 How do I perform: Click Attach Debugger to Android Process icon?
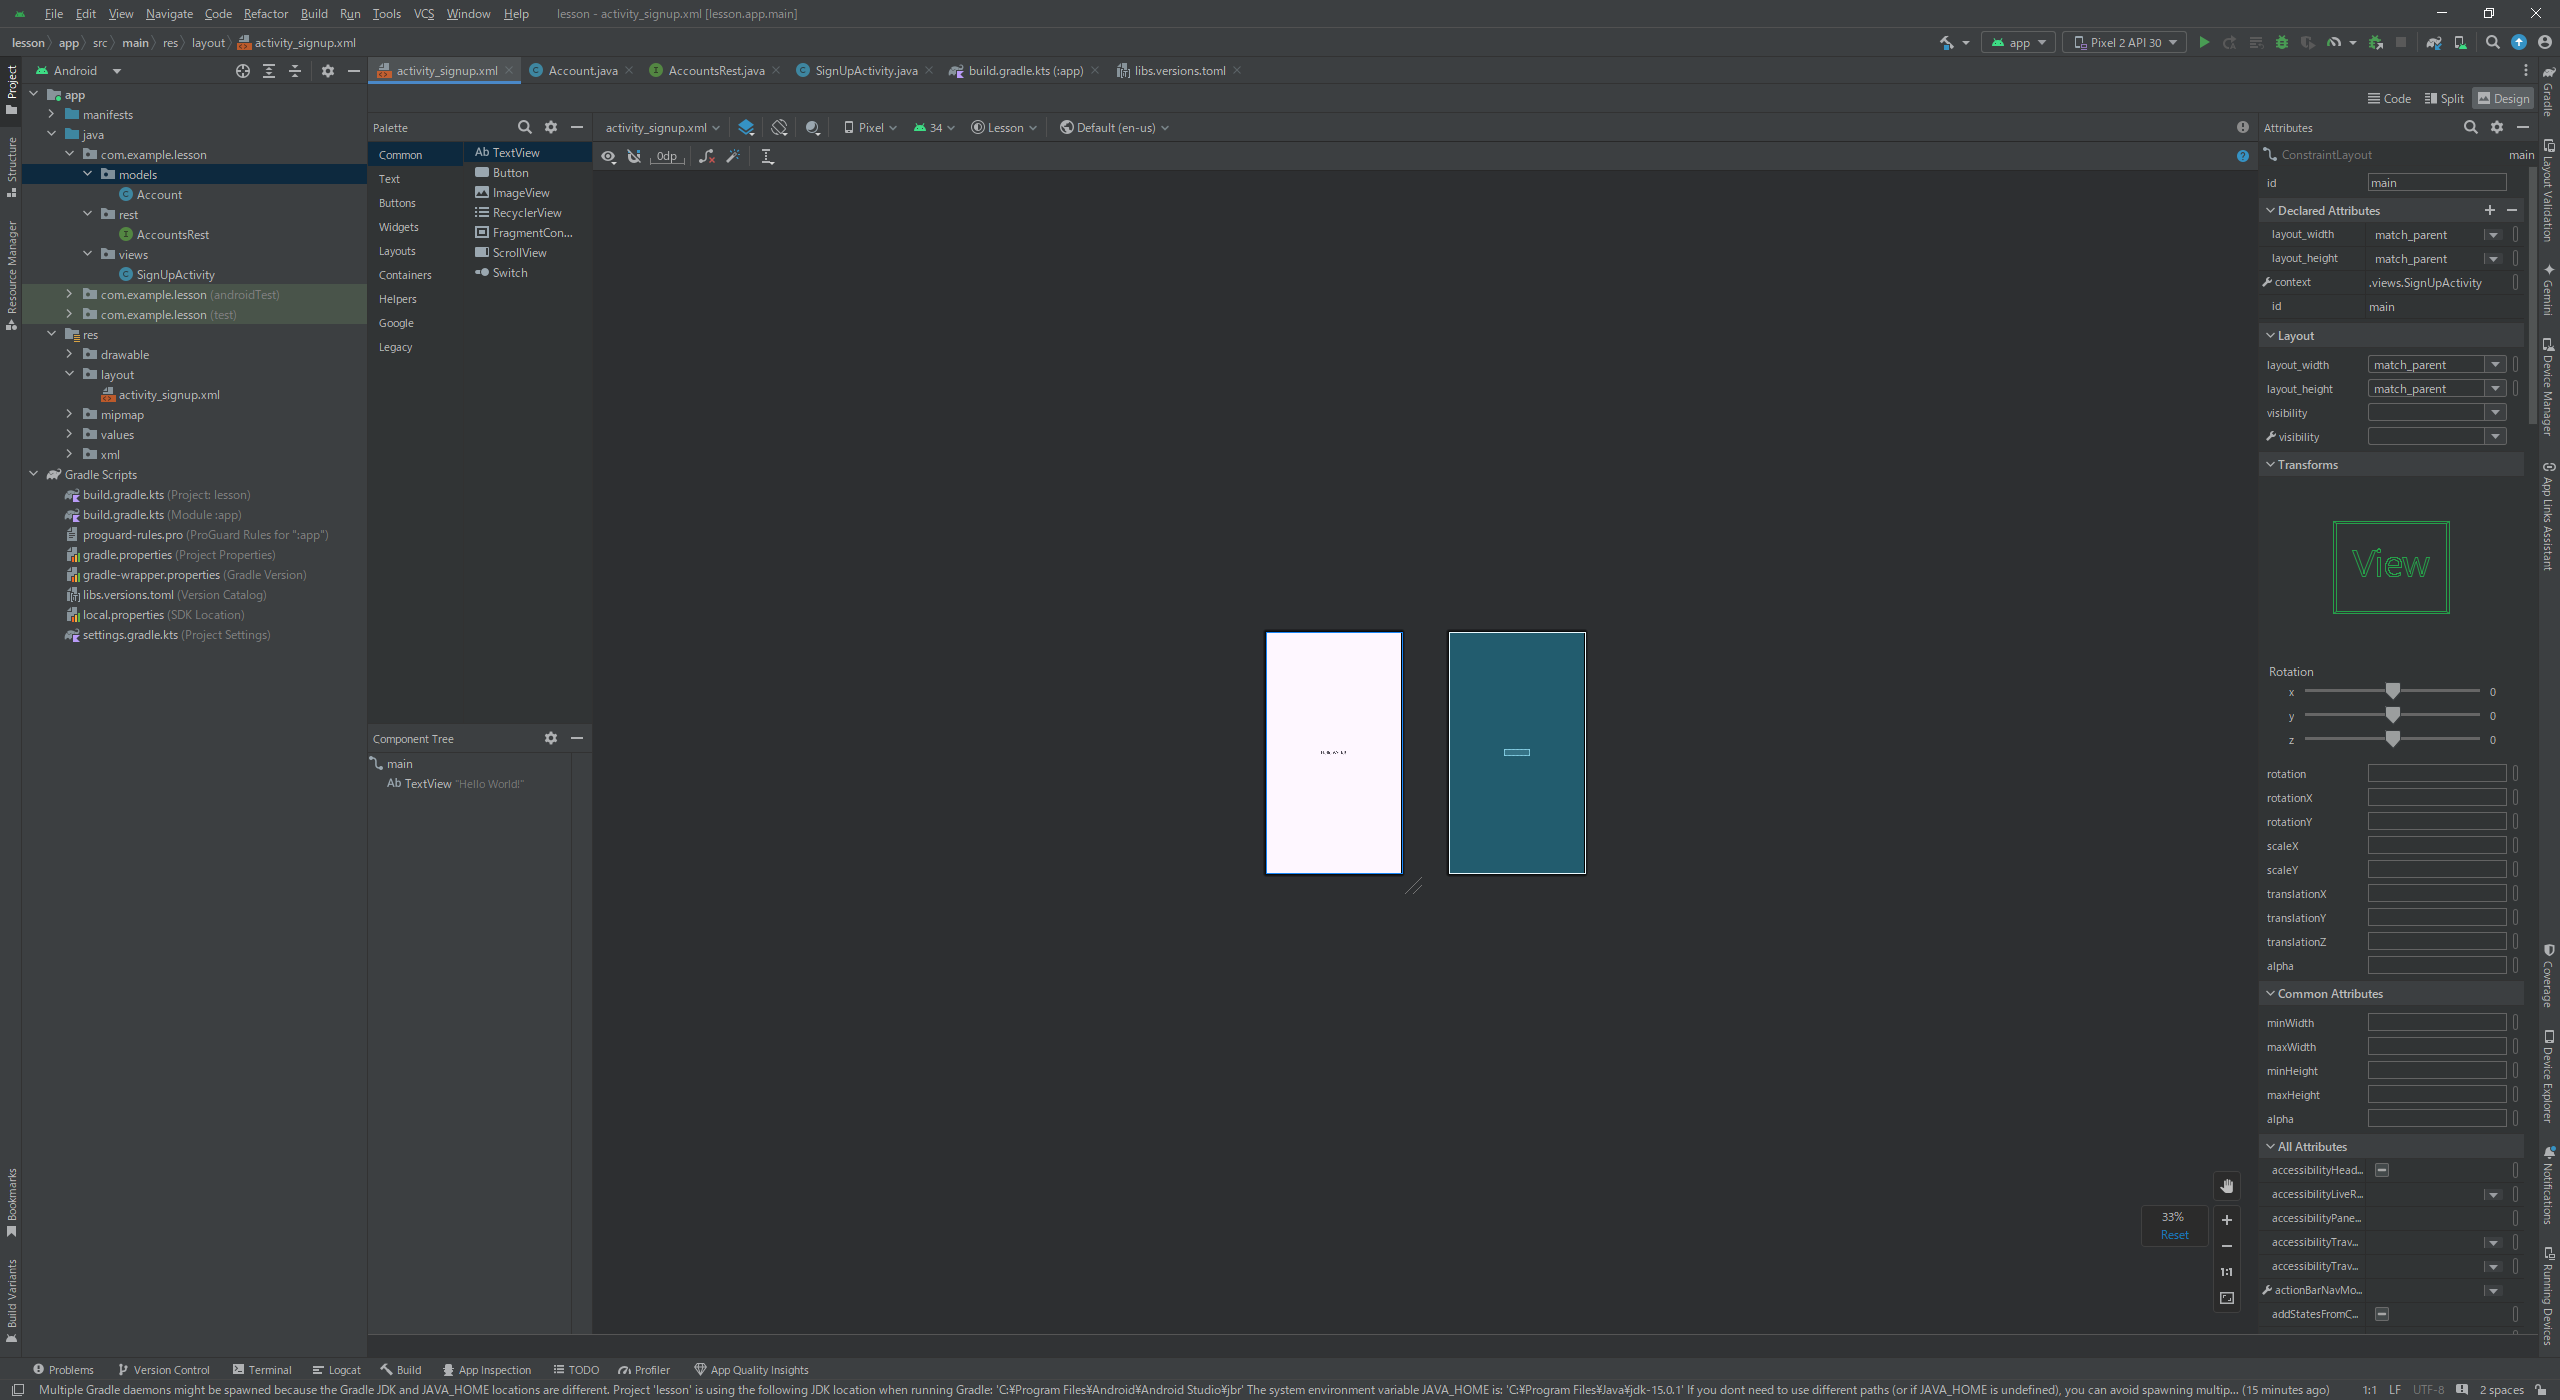click(2376, 43)
